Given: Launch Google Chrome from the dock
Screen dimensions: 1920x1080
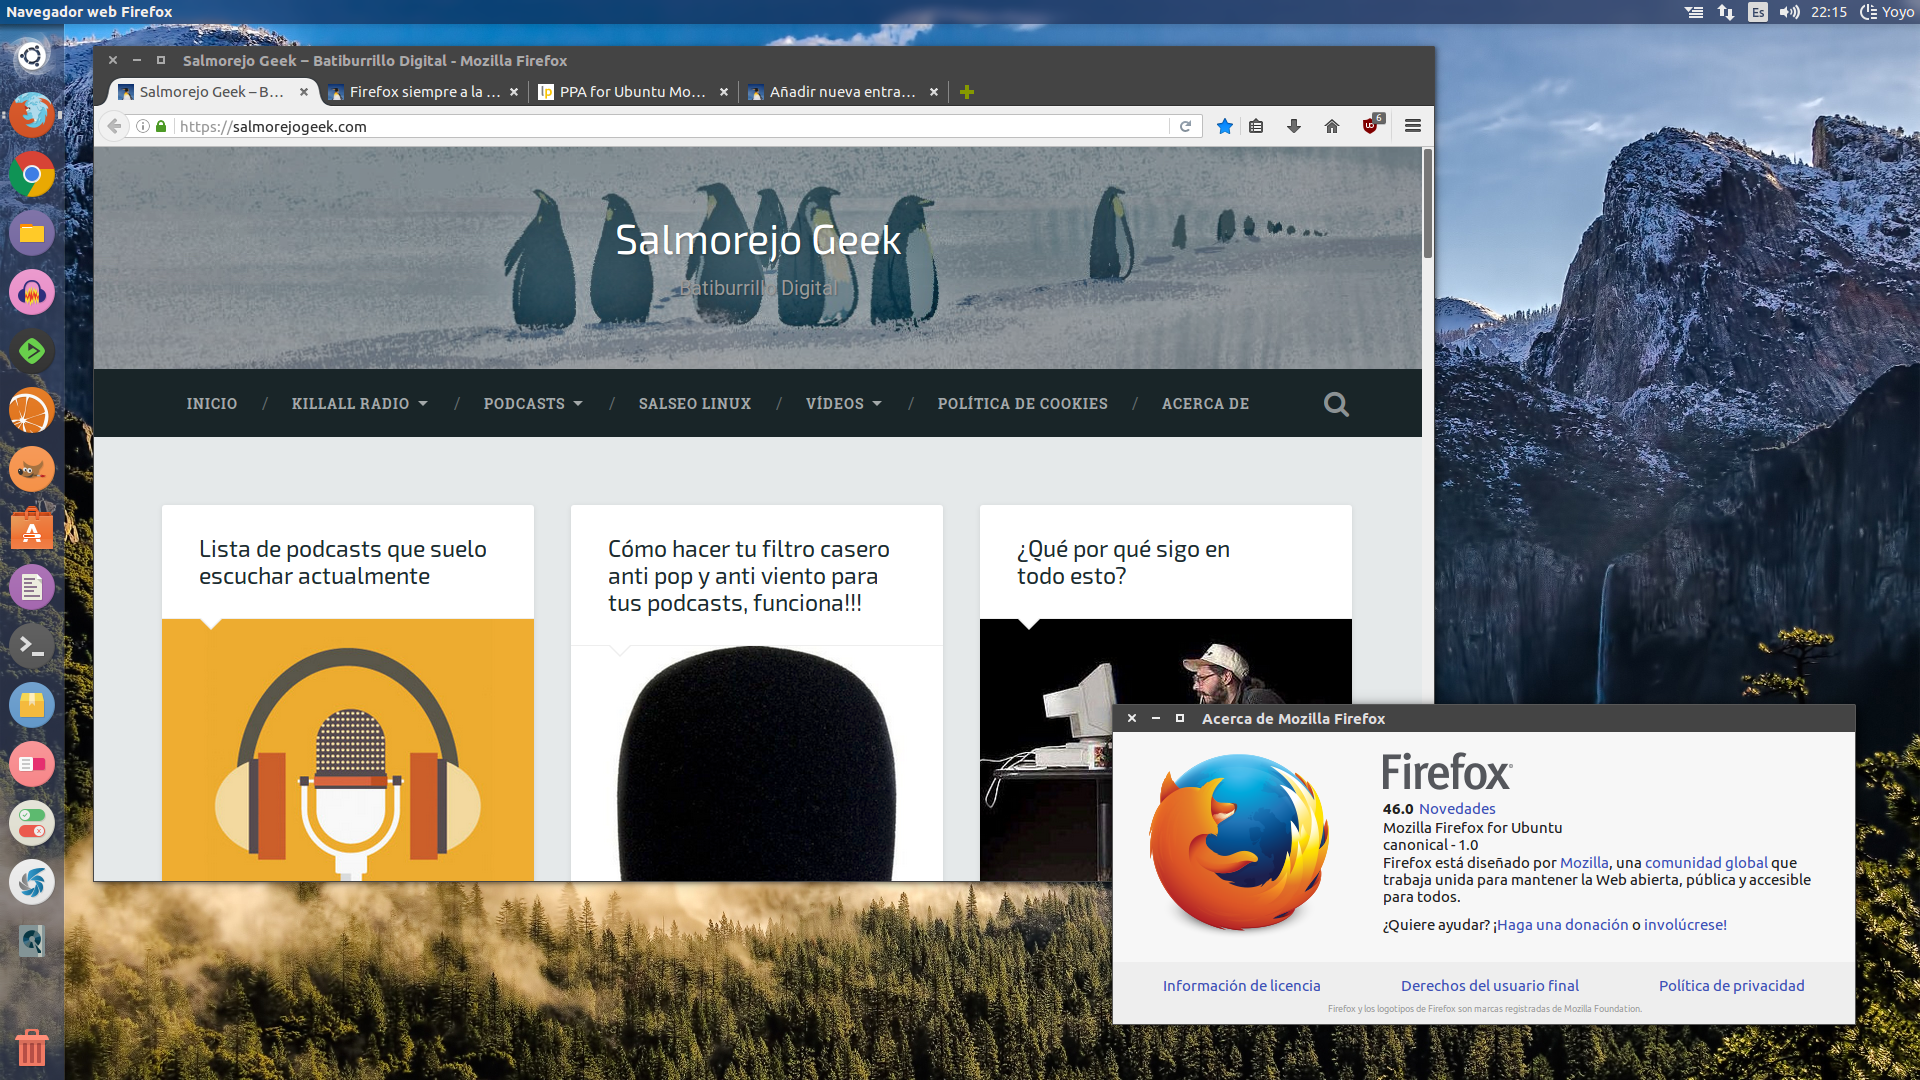Looking at the screenshot, I should pos(32,174).
